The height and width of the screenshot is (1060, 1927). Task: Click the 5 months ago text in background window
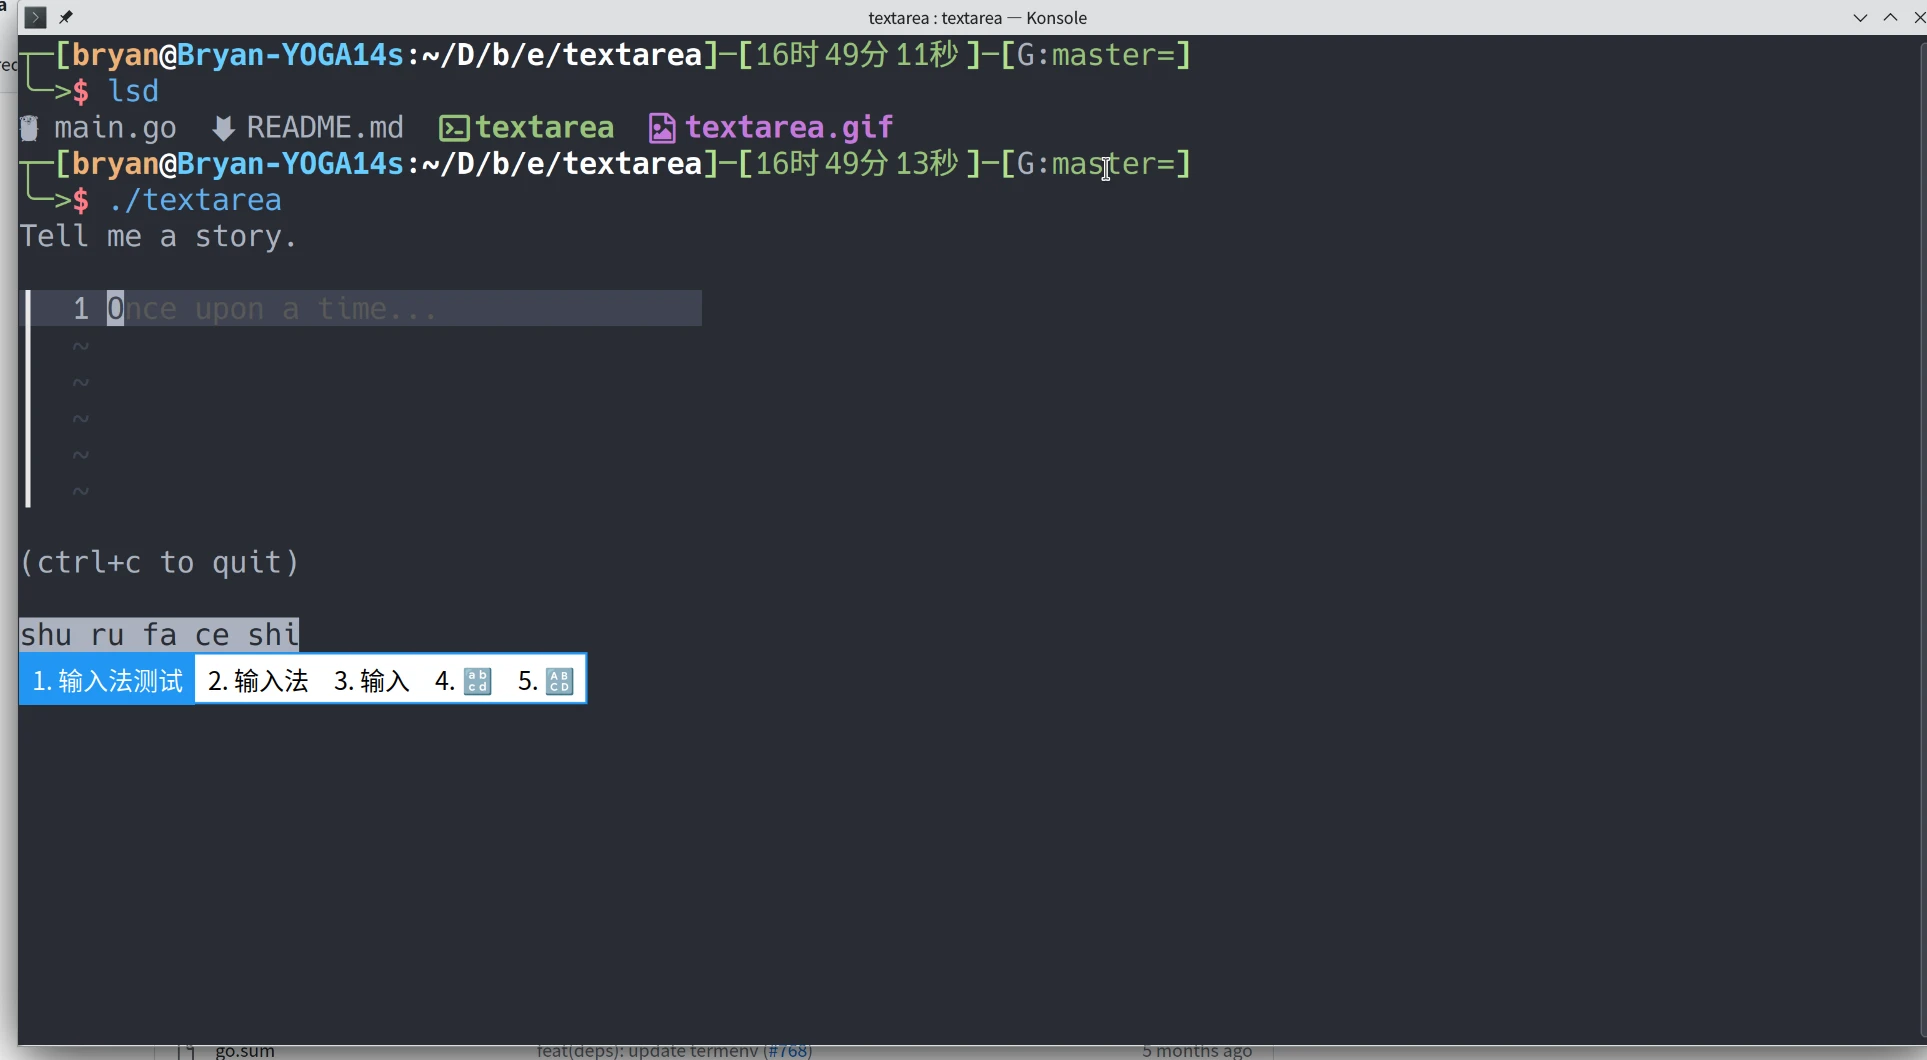coord(1197,1050)
